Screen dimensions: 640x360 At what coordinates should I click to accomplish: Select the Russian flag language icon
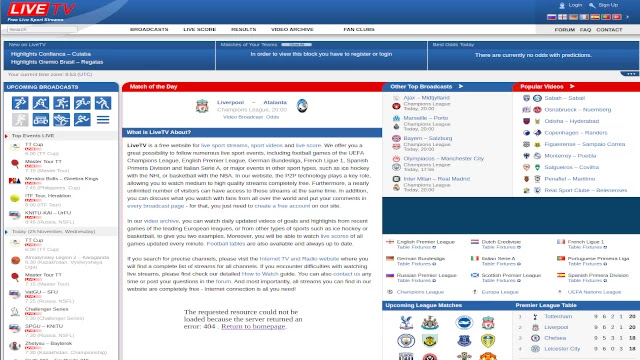pyautogui.click(x=551, y=17)
